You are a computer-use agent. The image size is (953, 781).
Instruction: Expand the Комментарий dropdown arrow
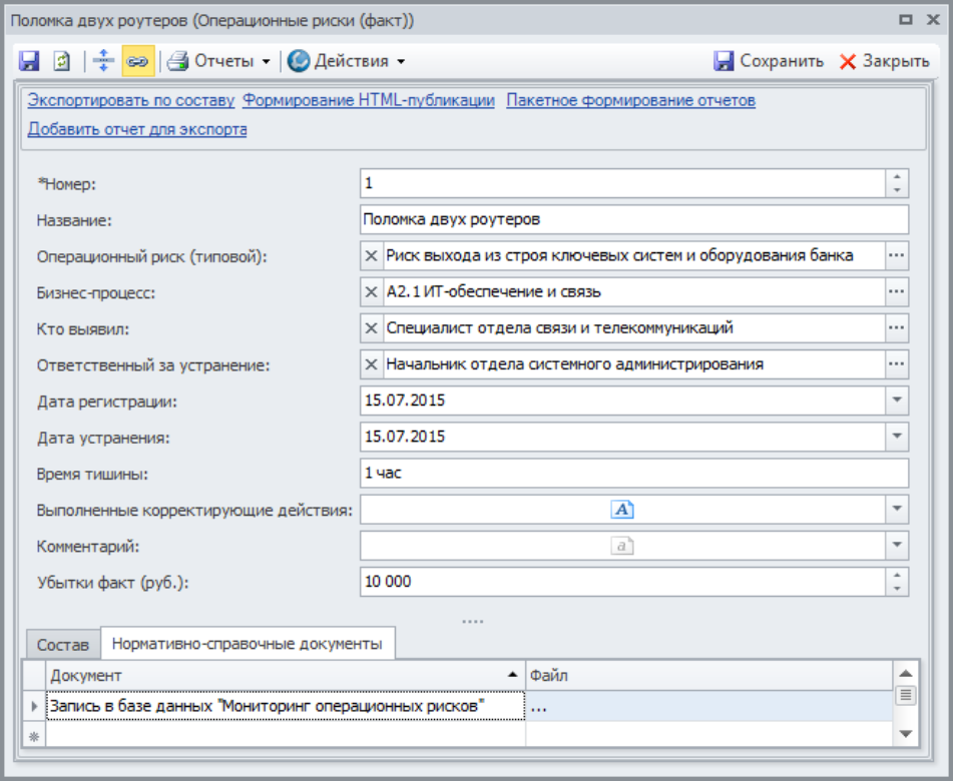pyautogui.click(x=896, y=546)
